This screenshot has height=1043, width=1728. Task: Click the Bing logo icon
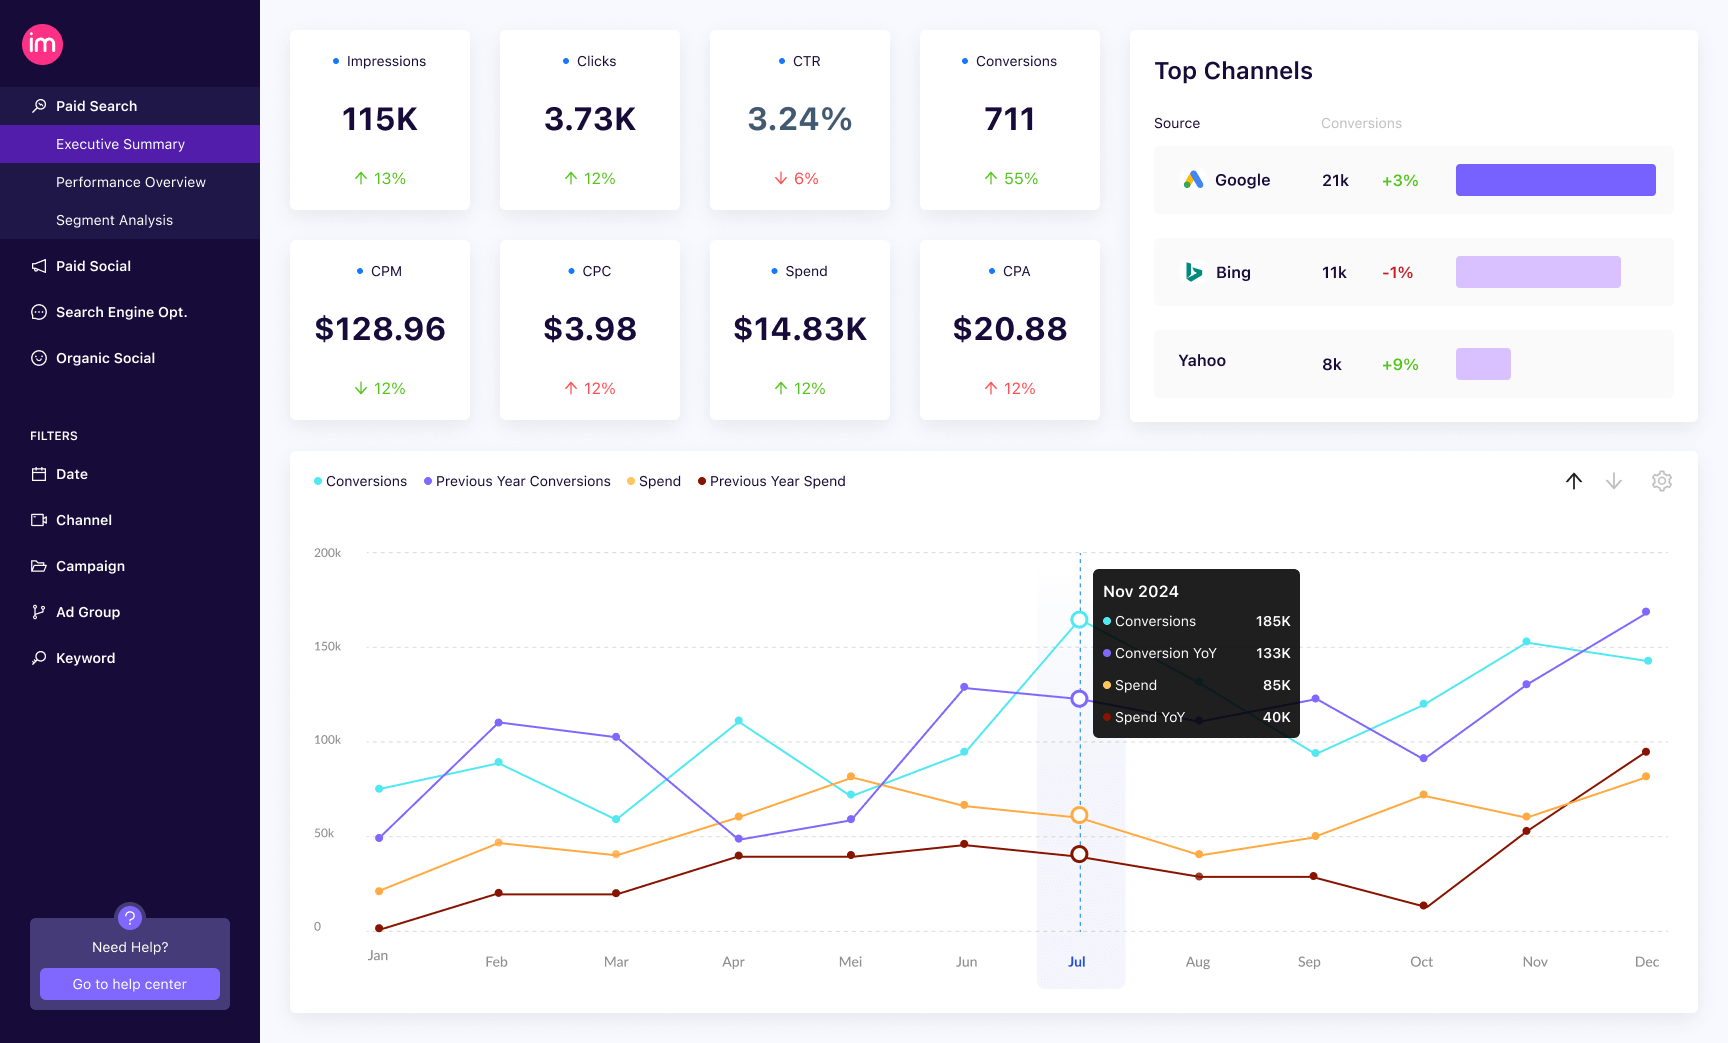[1193, 272]
